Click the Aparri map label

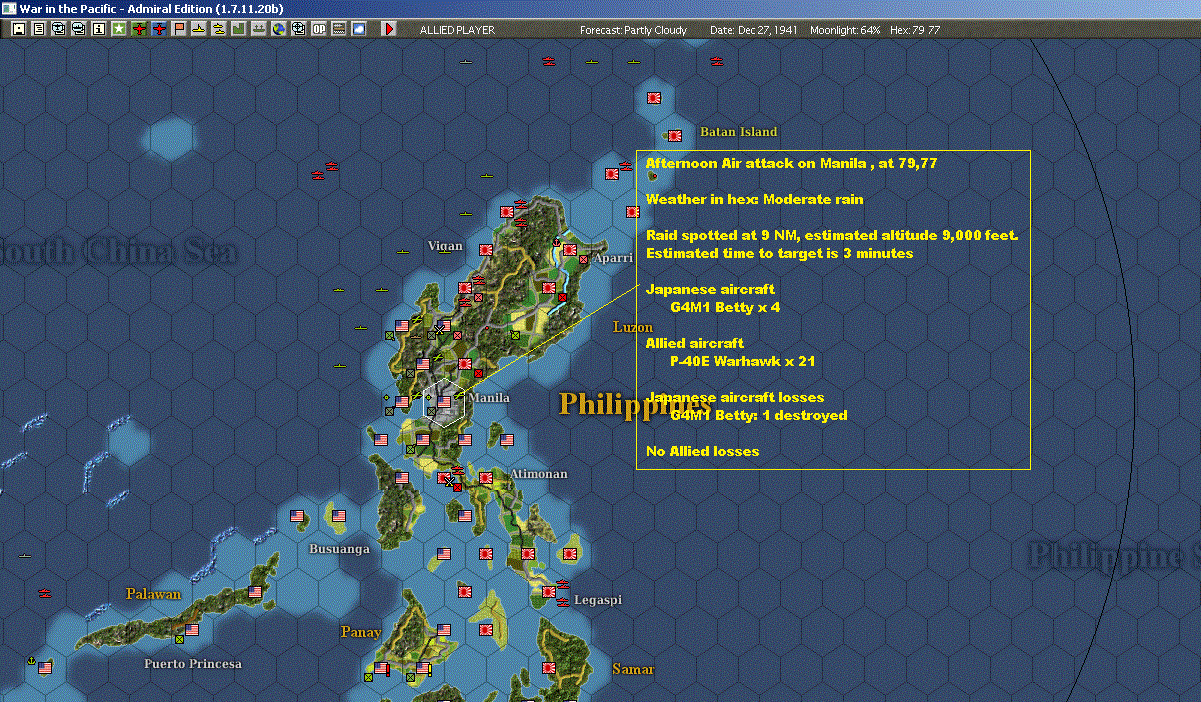coord(612,258)
